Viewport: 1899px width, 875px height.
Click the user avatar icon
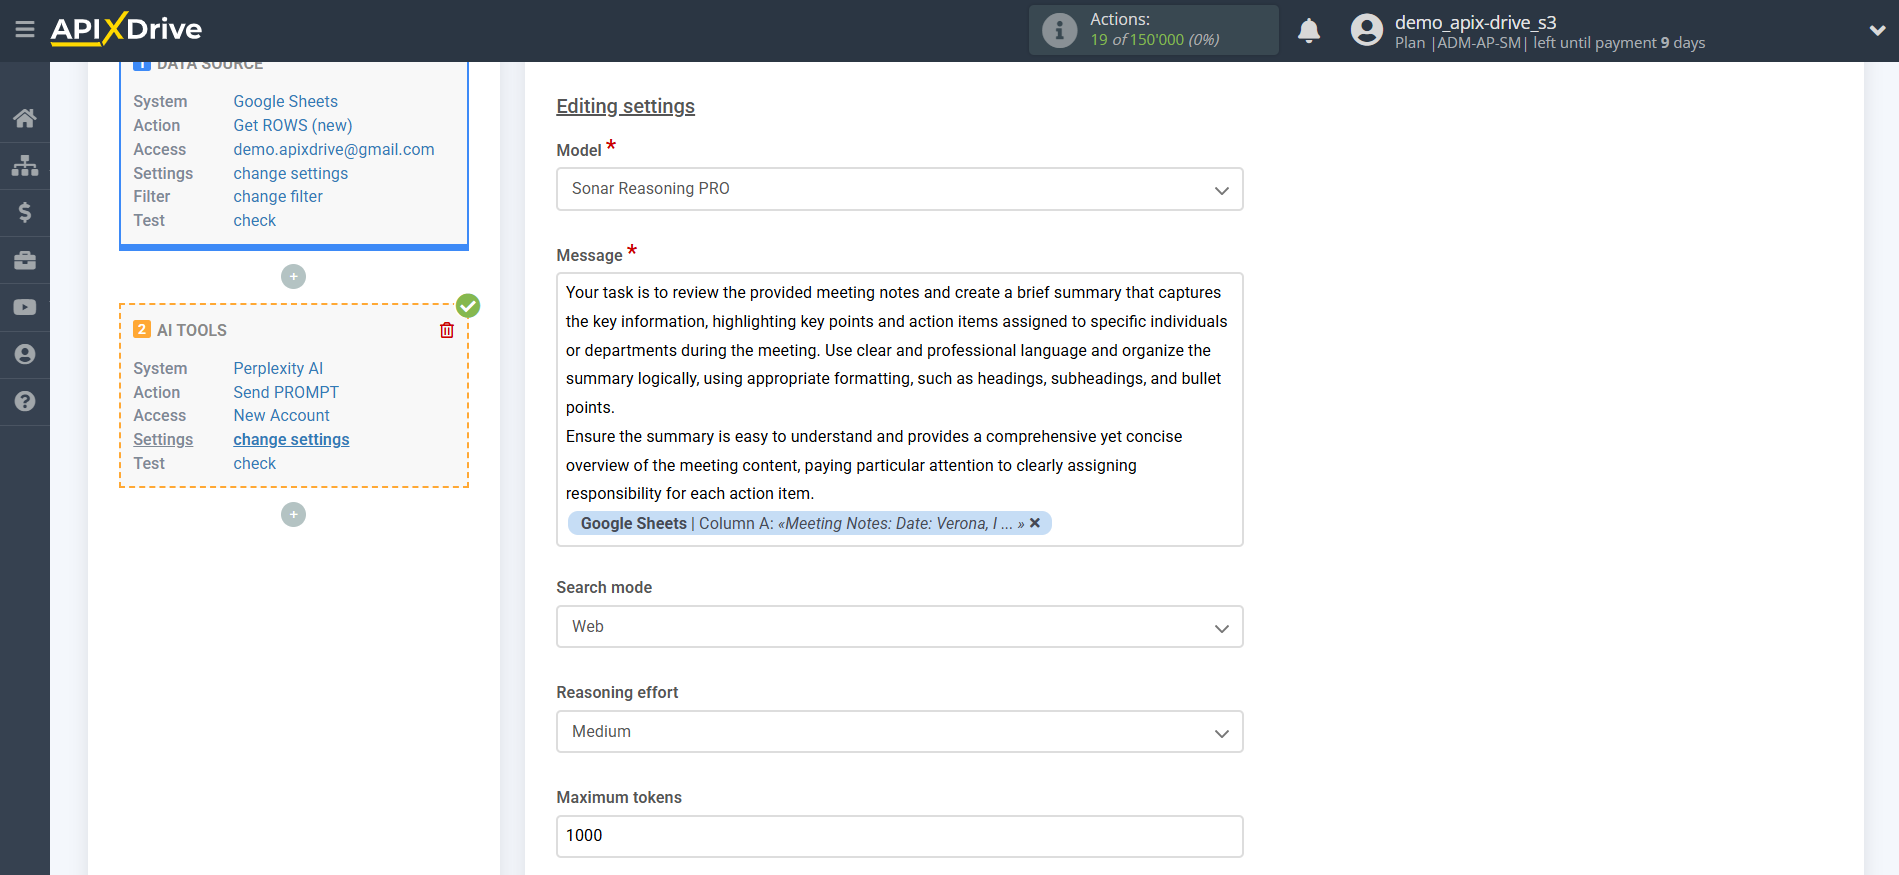1366,30
